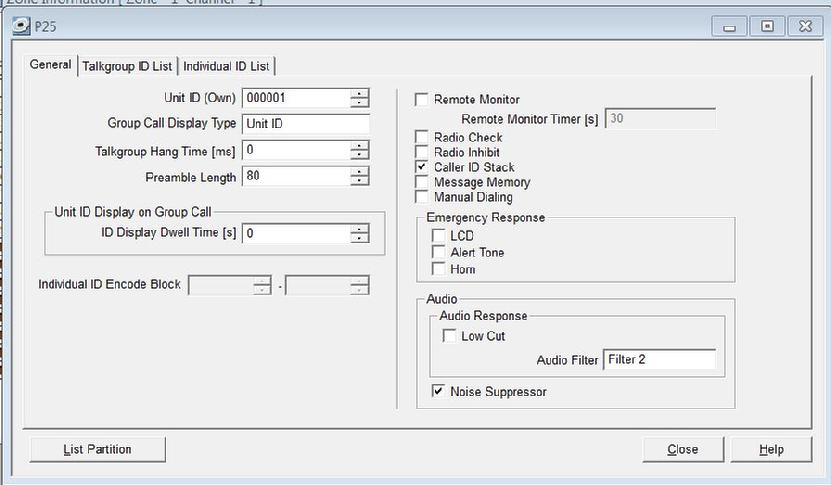831x485 pixels.
Task: Decrease Talkgroup Hang Time with down arrow
Action: (x=359, y=155)
